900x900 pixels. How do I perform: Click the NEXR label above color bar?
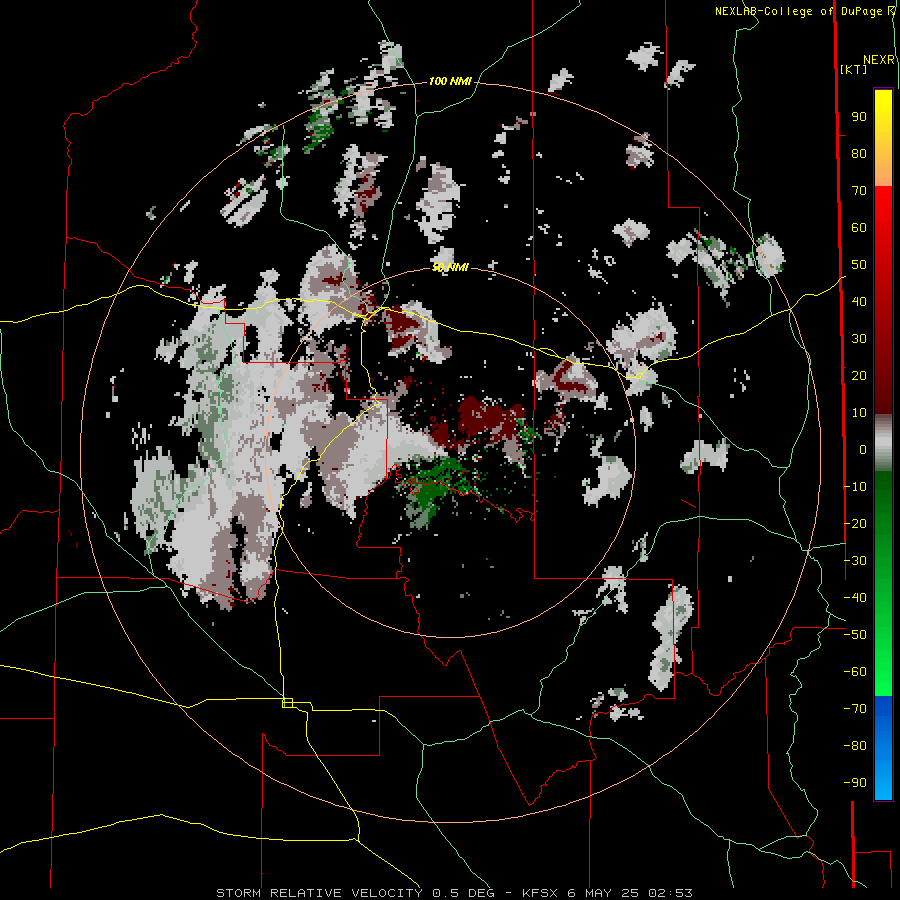(879, 60)
